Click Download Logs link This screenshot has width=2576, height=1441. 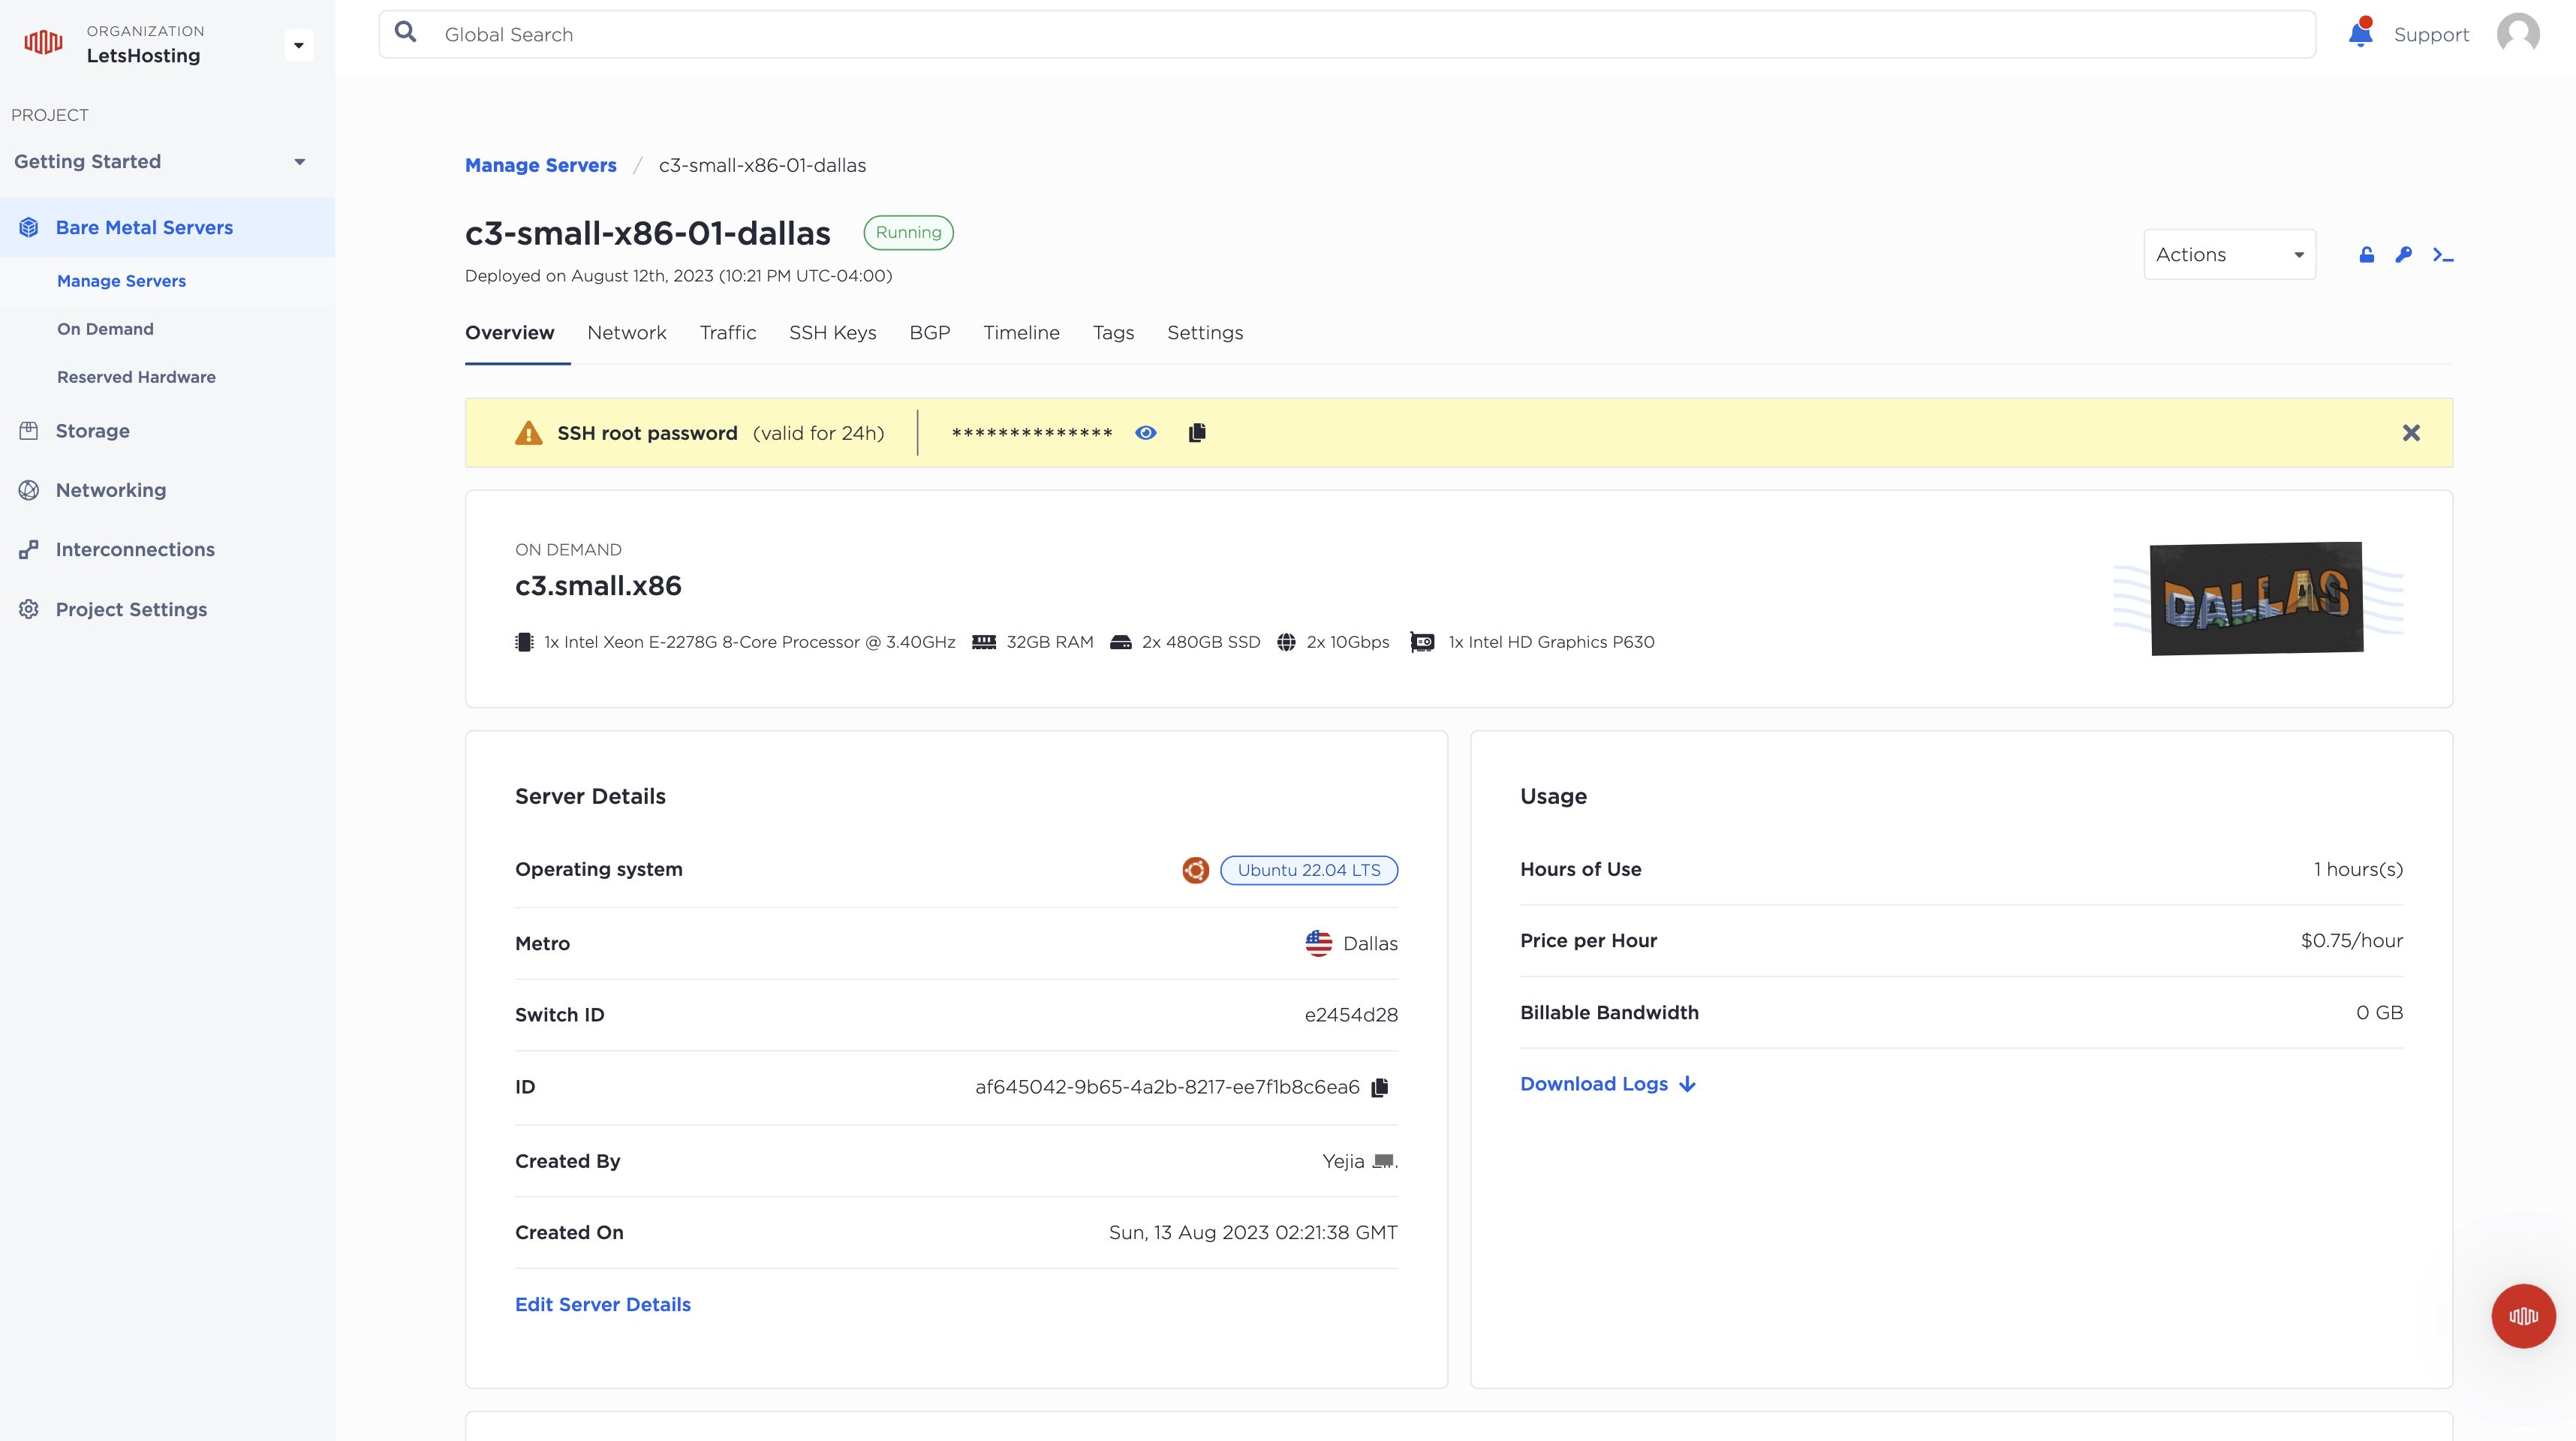(x=1594, y=1084)
